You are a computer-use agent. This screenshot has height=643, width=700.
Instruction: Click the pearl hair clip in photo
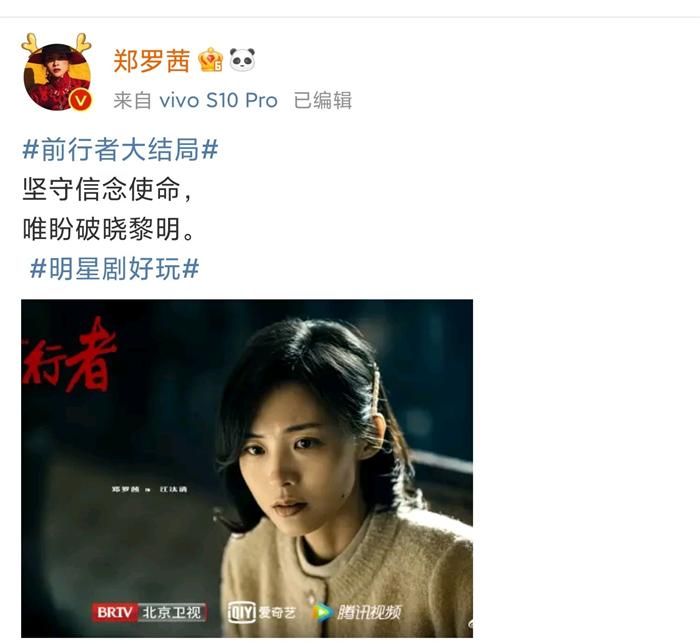376,393
